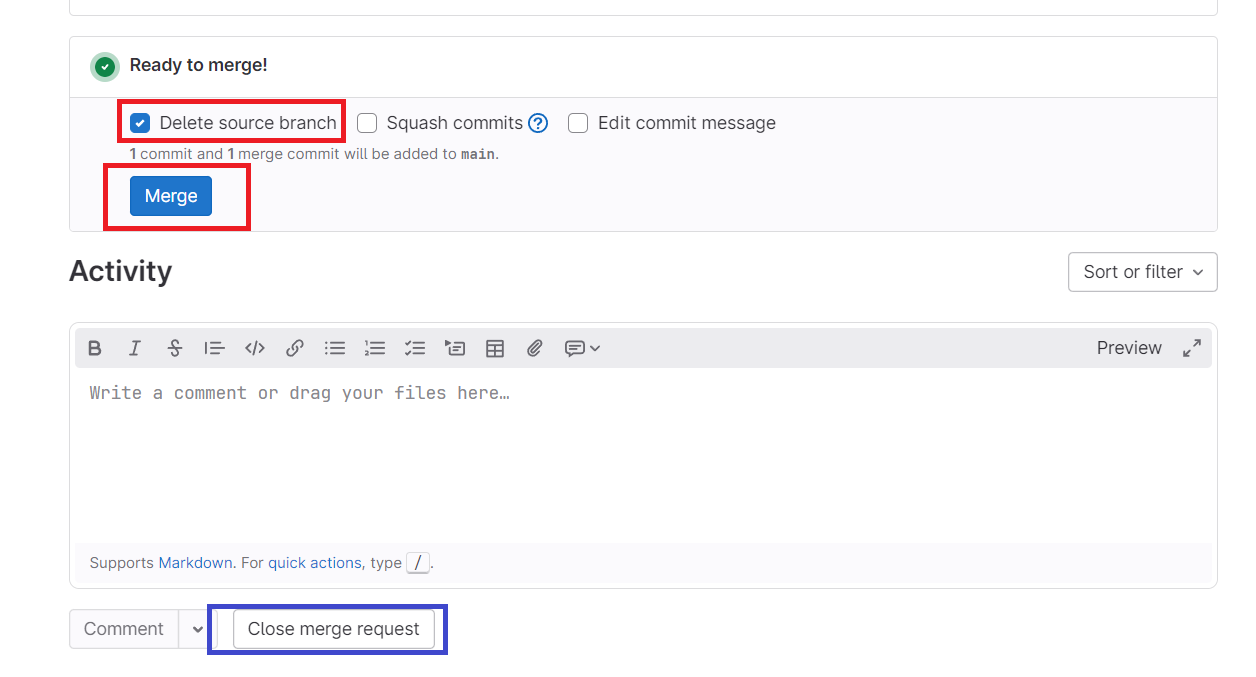Screen dimensions: 1256x677
Task: Switch to the Preview tab
Action: click(x=1128, y=347)
